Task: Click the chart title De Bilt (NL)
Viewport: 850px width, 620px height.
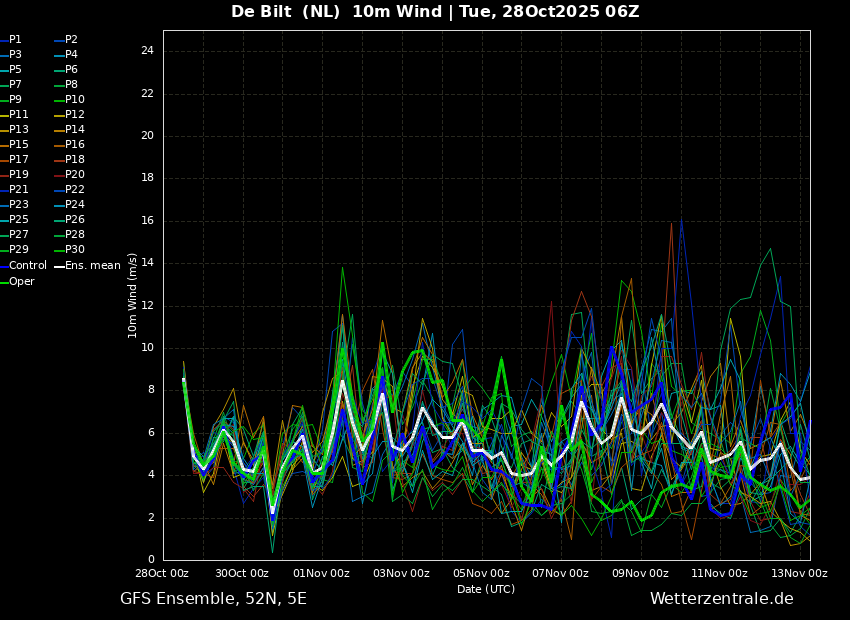Action: point(286,11)
